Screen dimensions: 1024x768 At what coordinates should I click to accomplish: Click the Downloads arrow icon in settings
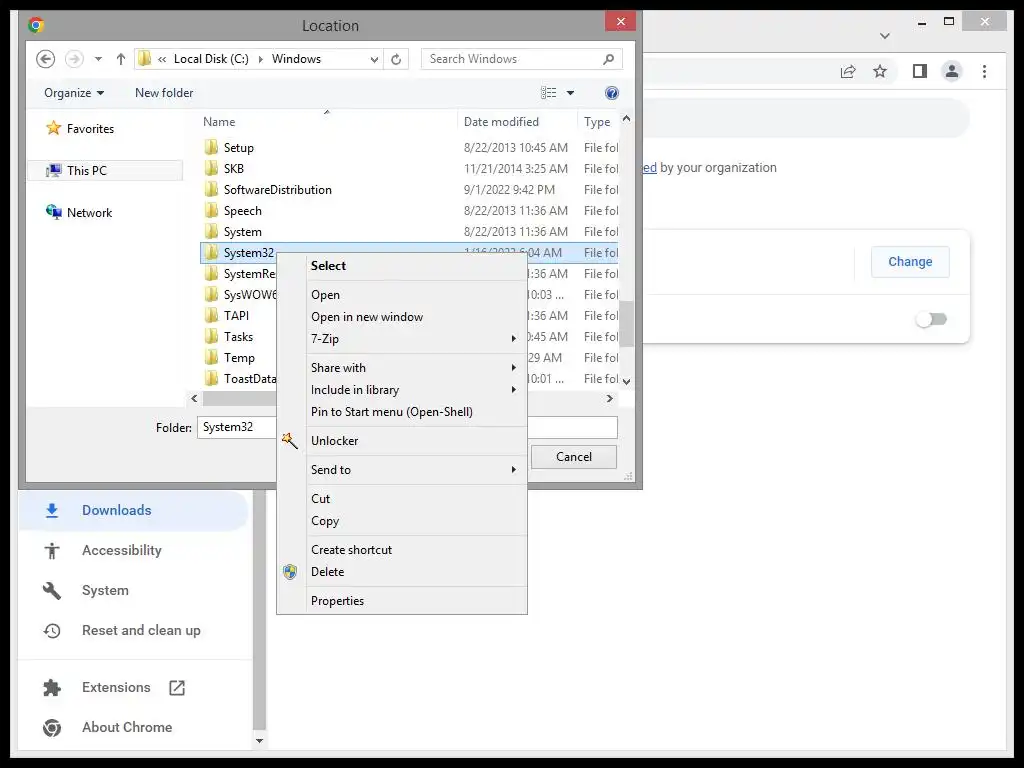coord(52,511)
